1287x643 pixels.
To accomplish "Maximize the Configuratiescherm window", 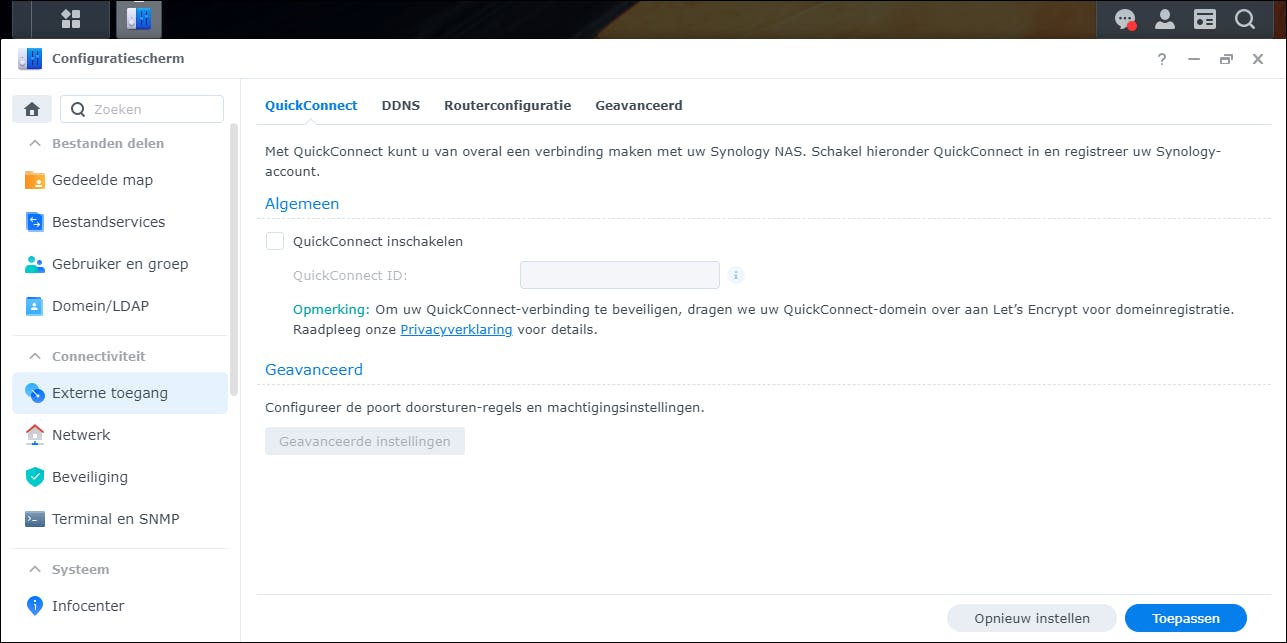I will click(x=1226, y=59).
